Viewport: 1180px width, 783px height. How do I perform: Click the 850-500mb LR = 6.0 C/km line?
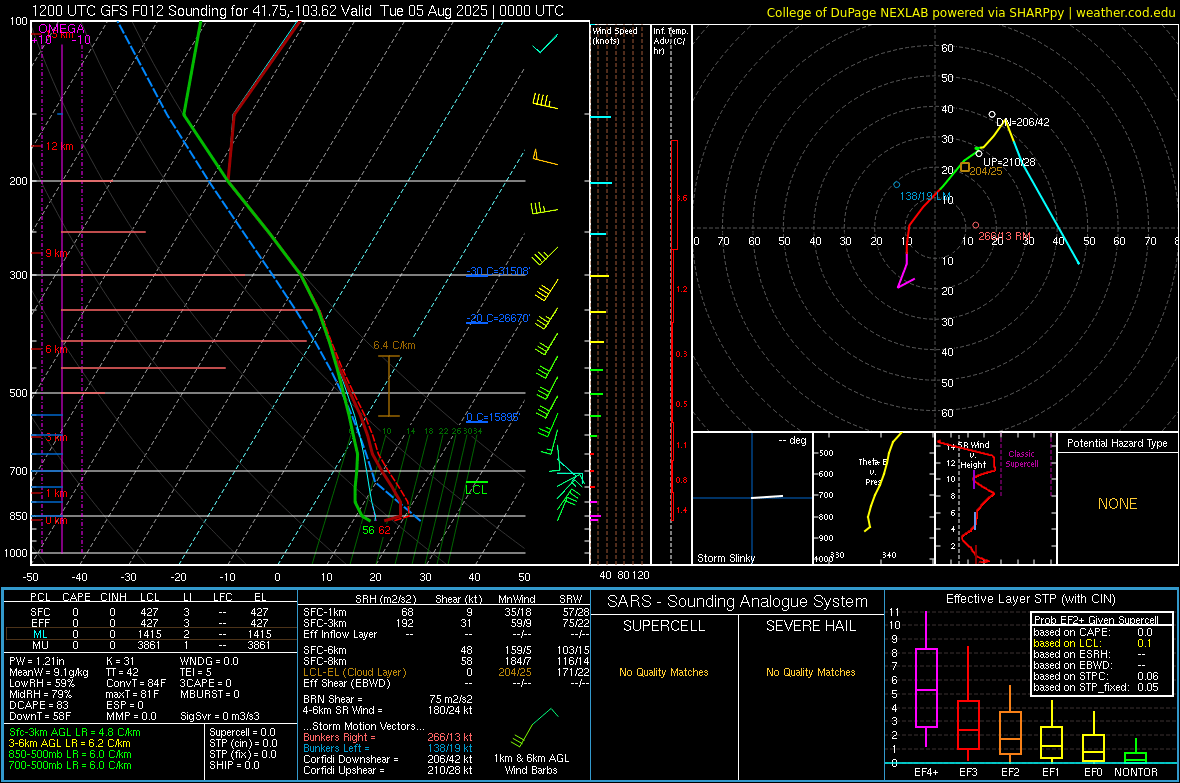click(70, 754)
